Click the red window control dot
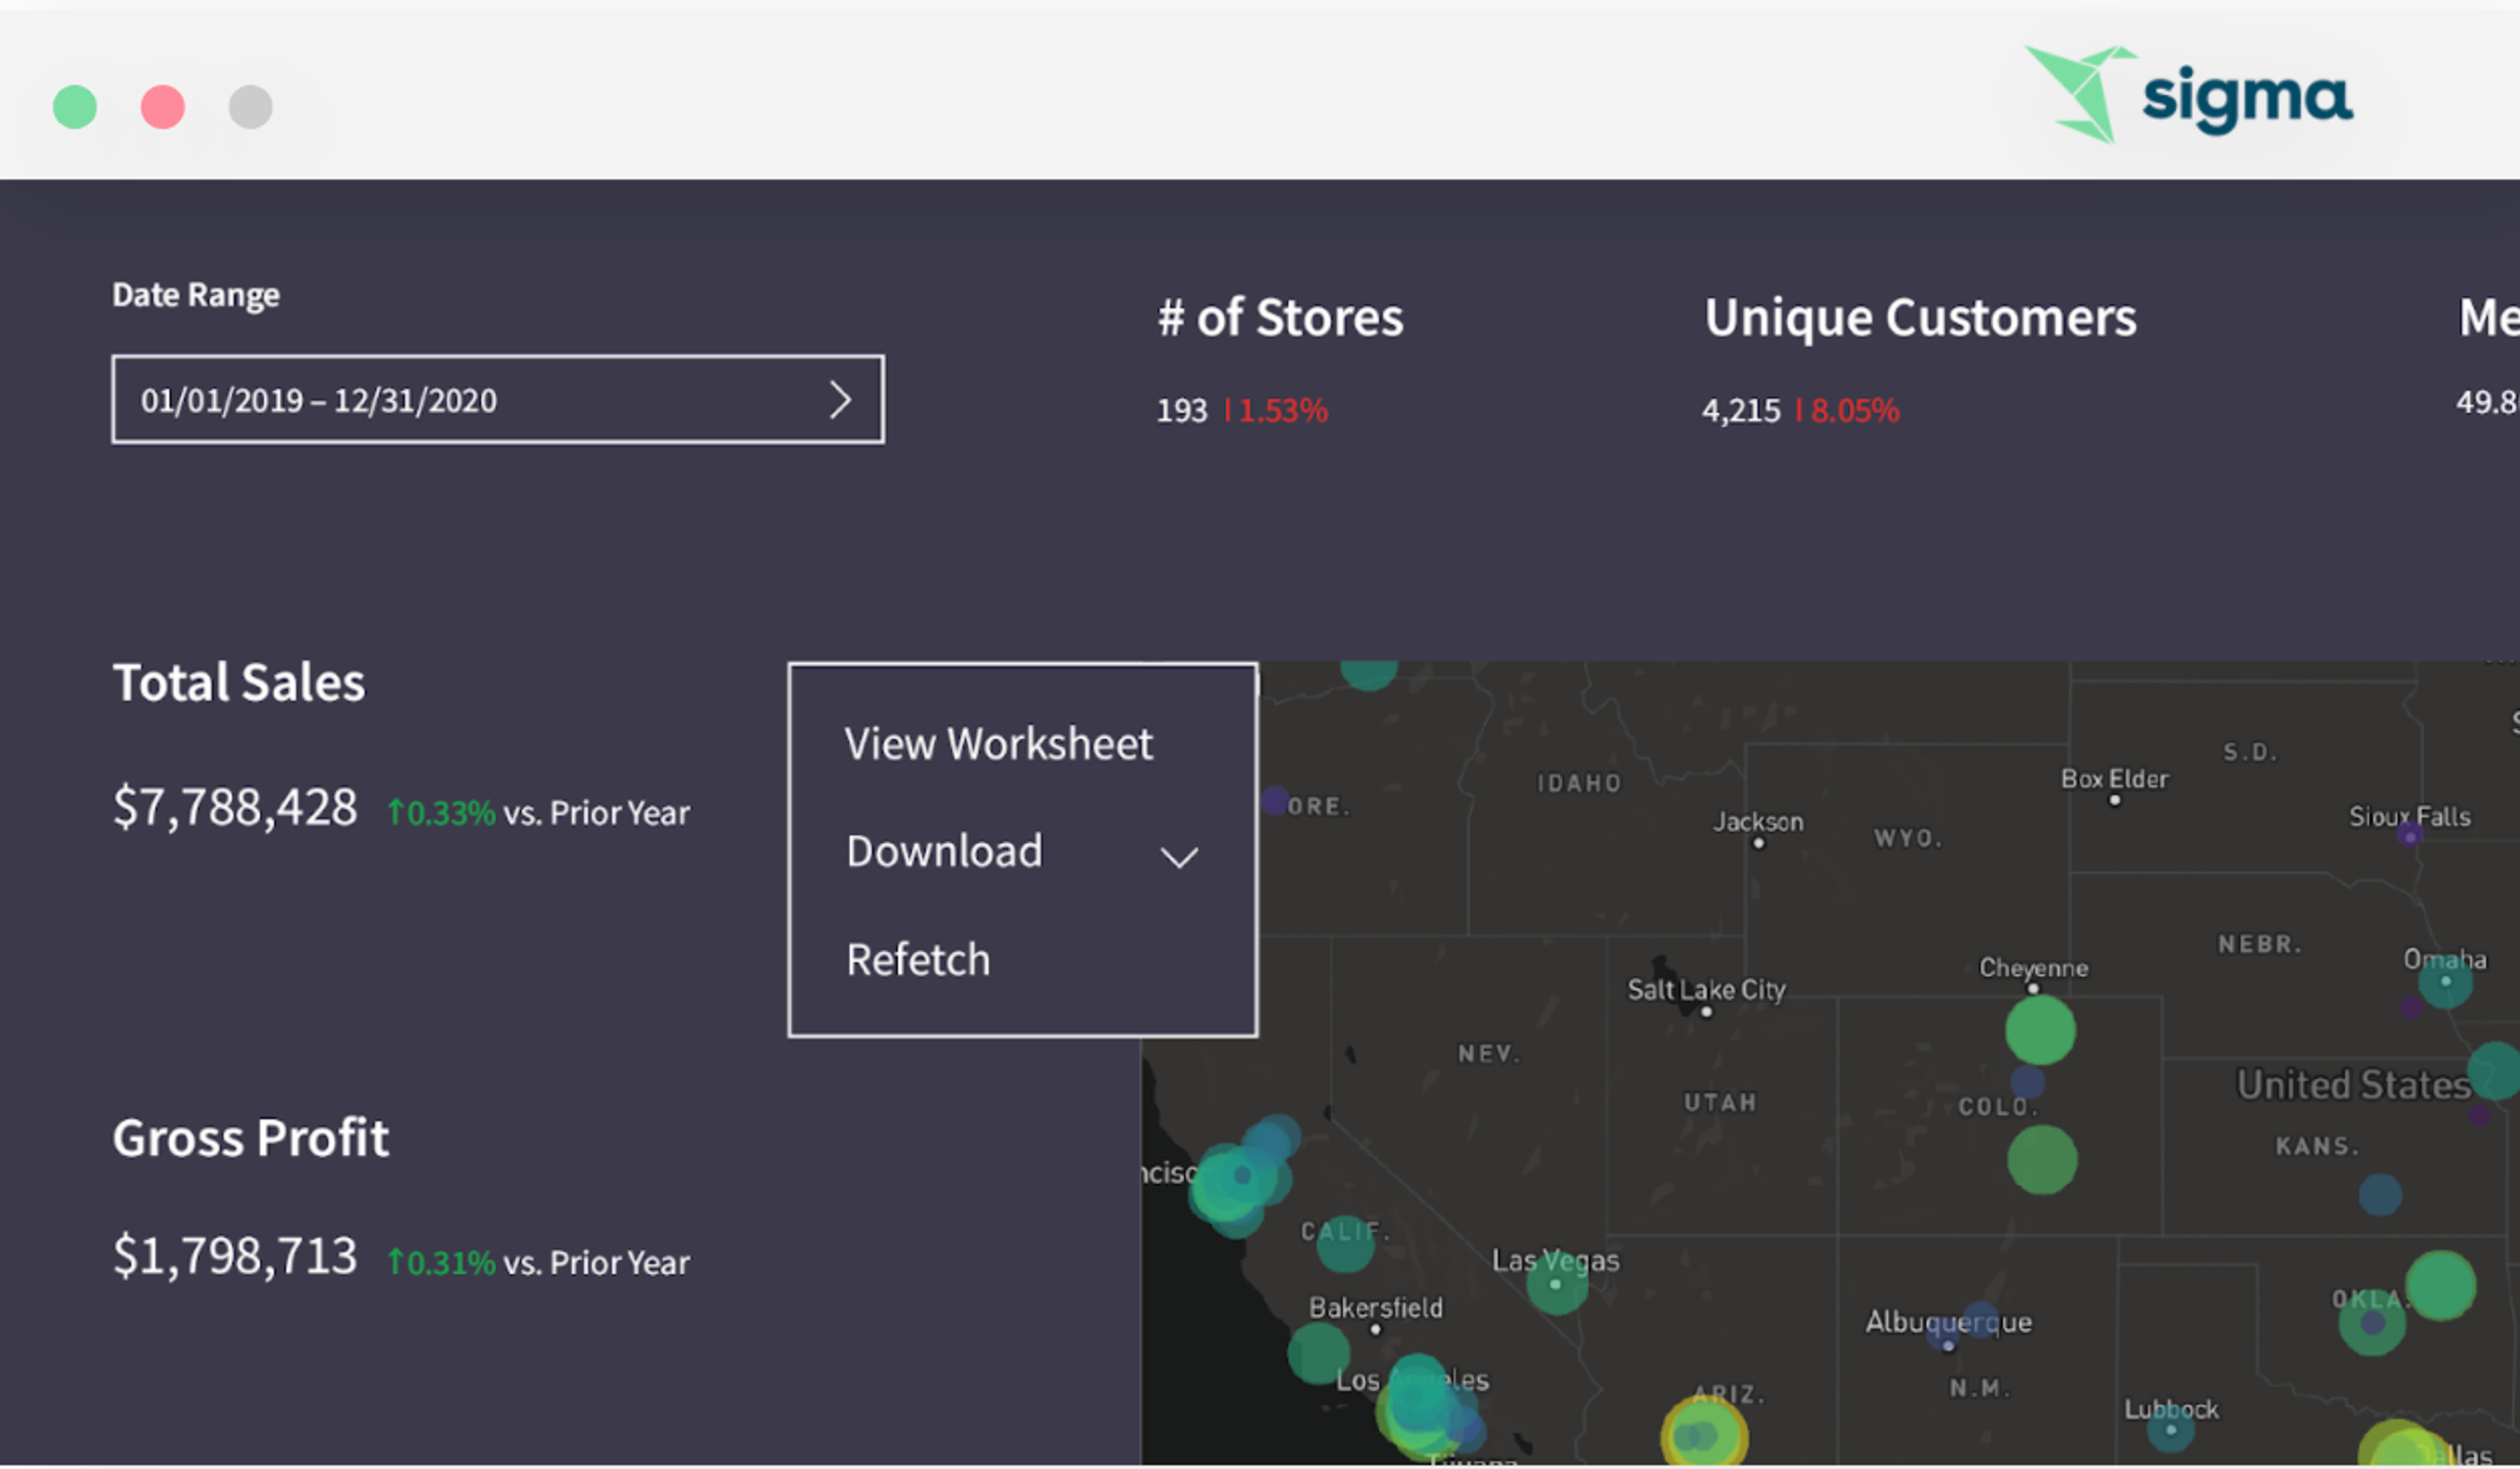The width and height of the screenshot is (2520, 1469). coord(163,107)
